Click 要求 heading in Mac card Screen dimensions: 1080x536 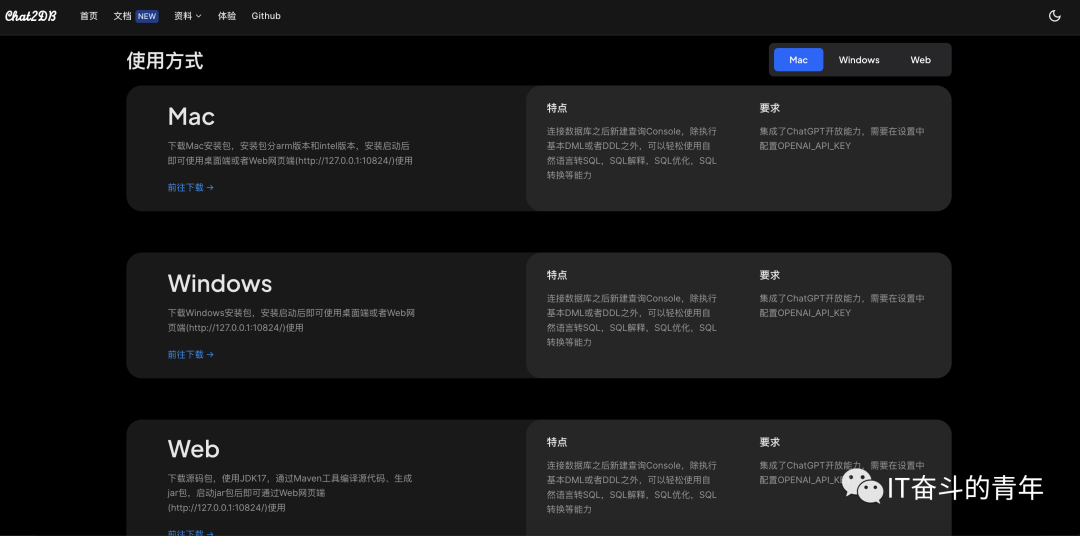tap(770, 108)
